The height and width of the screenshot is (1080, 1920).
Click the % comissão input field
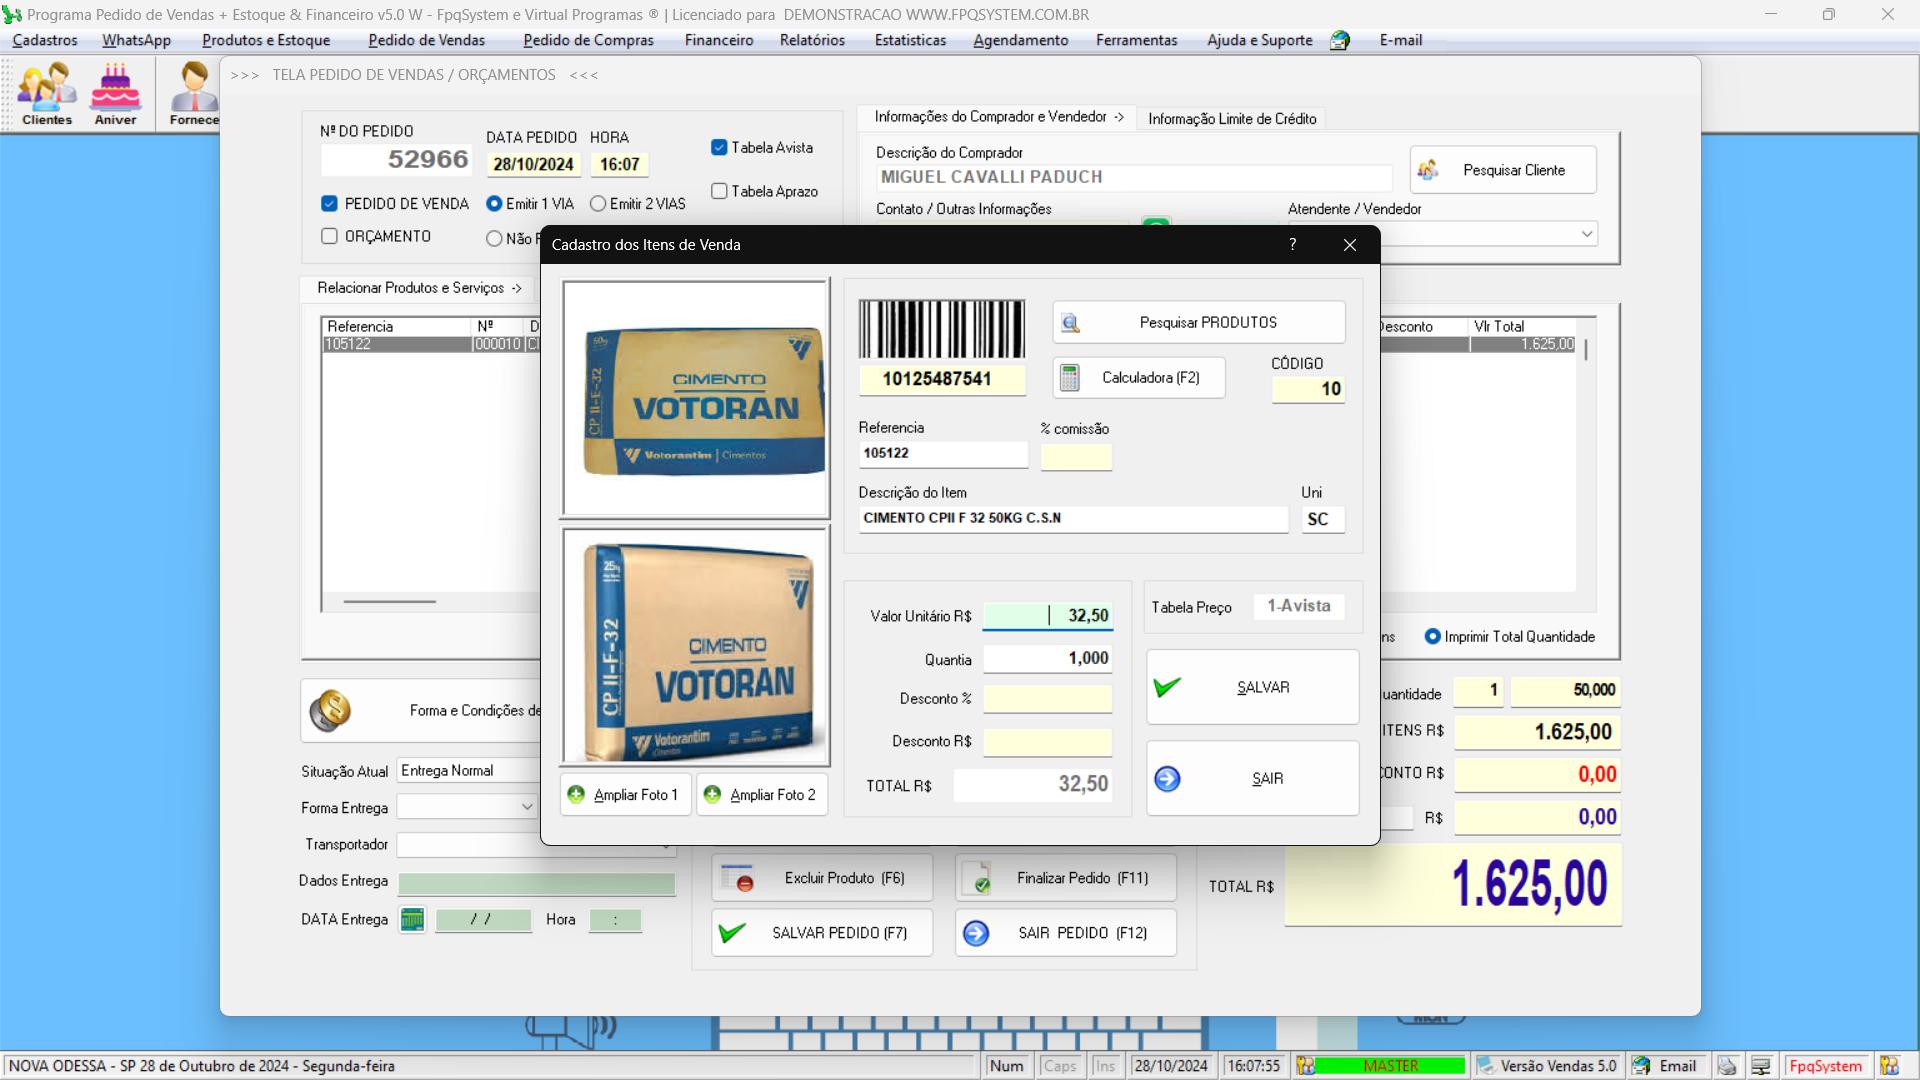1076,457
